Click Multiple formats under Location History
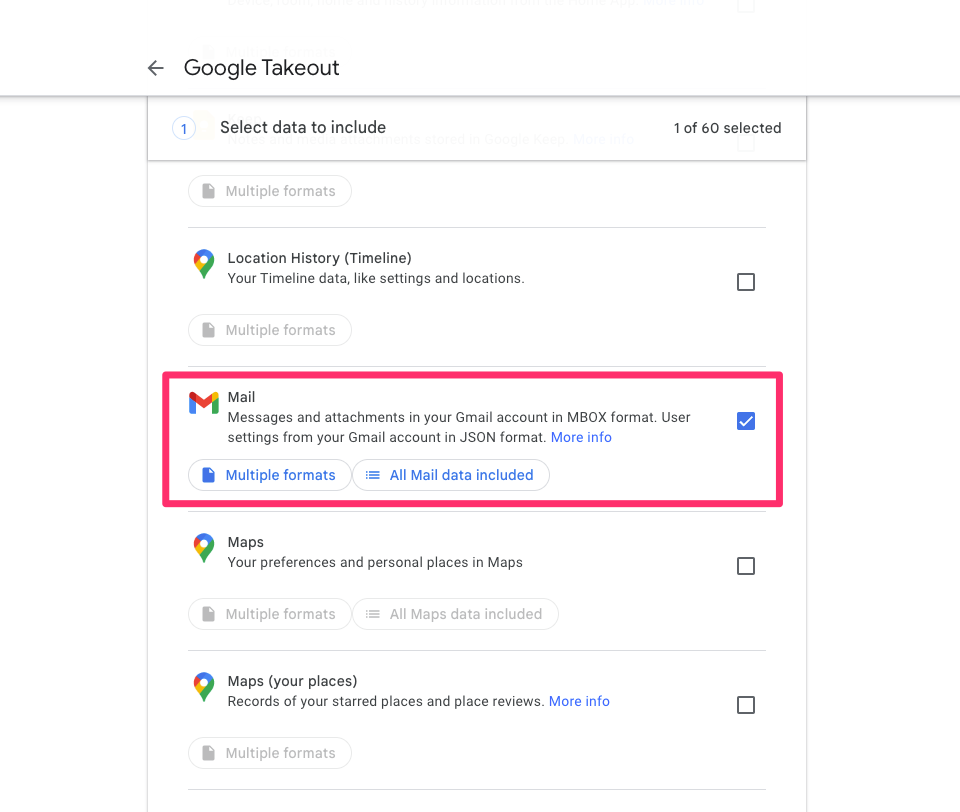Screen dimensions: 960x812 click(270, 330)
